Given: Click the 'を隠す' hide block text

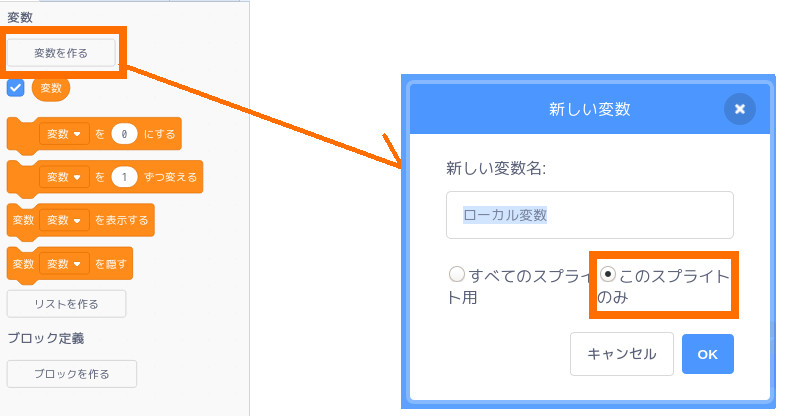Looking at the screenshot, I should (111, 264).
